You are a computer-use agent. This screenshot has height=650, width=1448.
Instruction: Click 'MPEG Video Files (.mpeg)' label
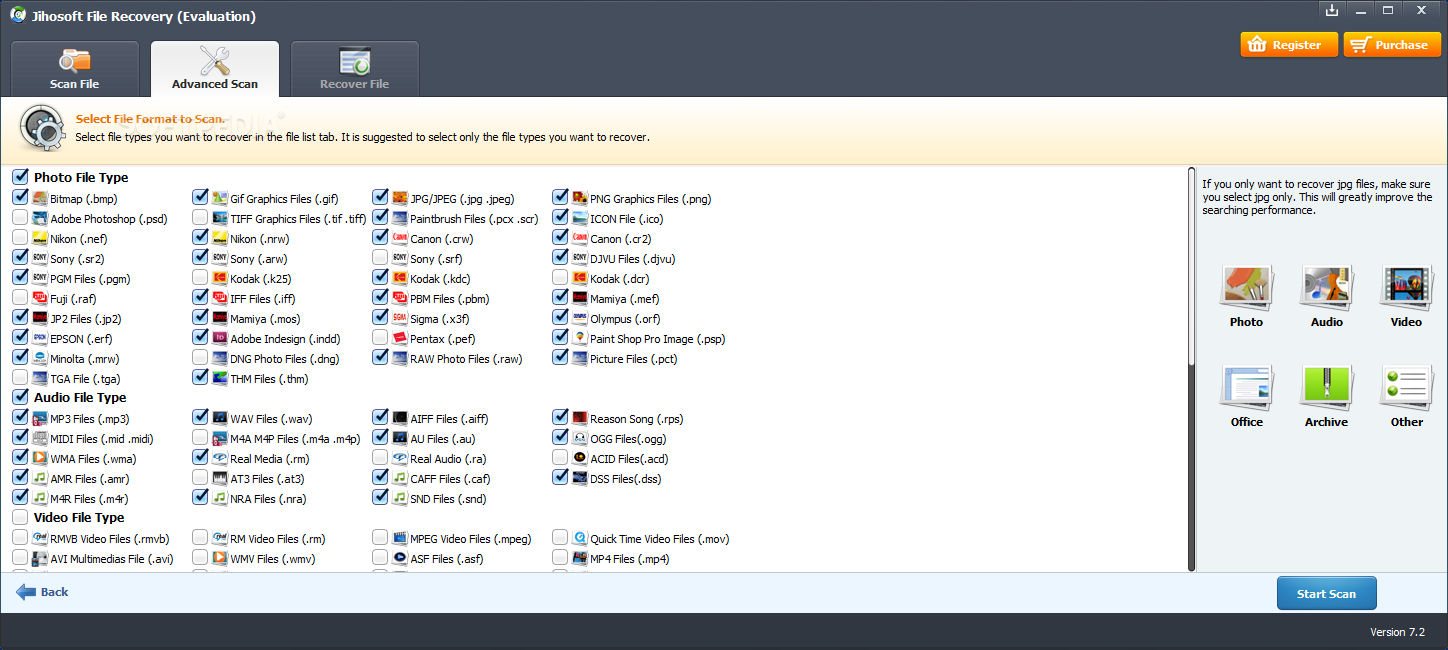coord(471,539)
